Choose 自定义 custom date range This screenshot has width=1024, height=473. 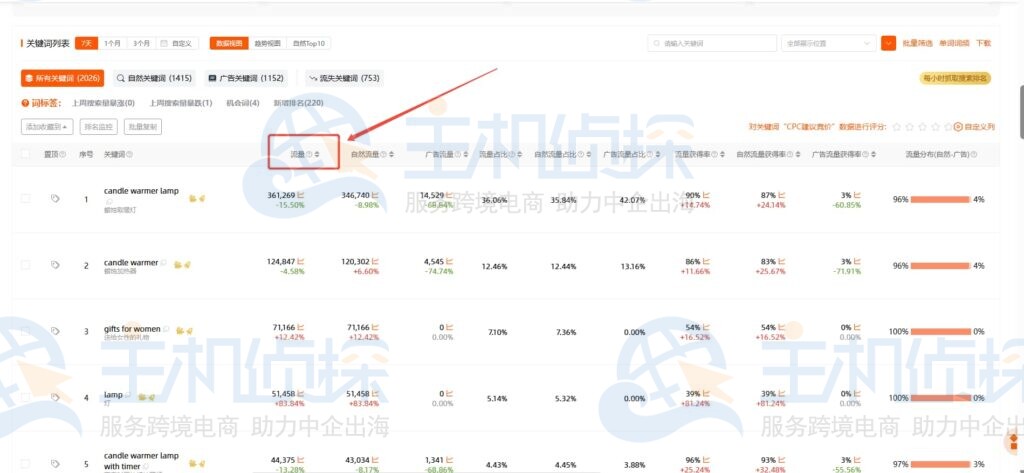click(x=178, y=43)
